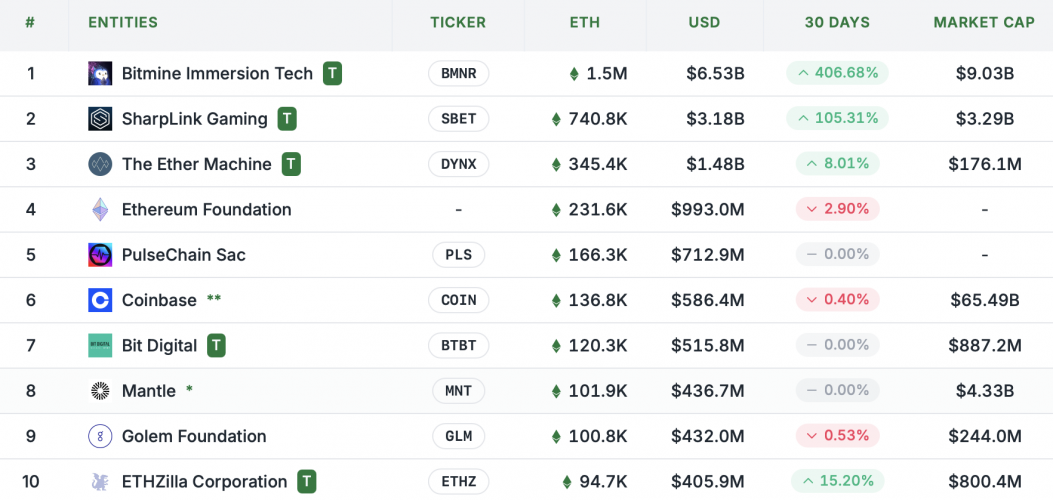Click the 406.68% change pill
This screenshot has height=500, width=1053.
(x=838, y=73)
